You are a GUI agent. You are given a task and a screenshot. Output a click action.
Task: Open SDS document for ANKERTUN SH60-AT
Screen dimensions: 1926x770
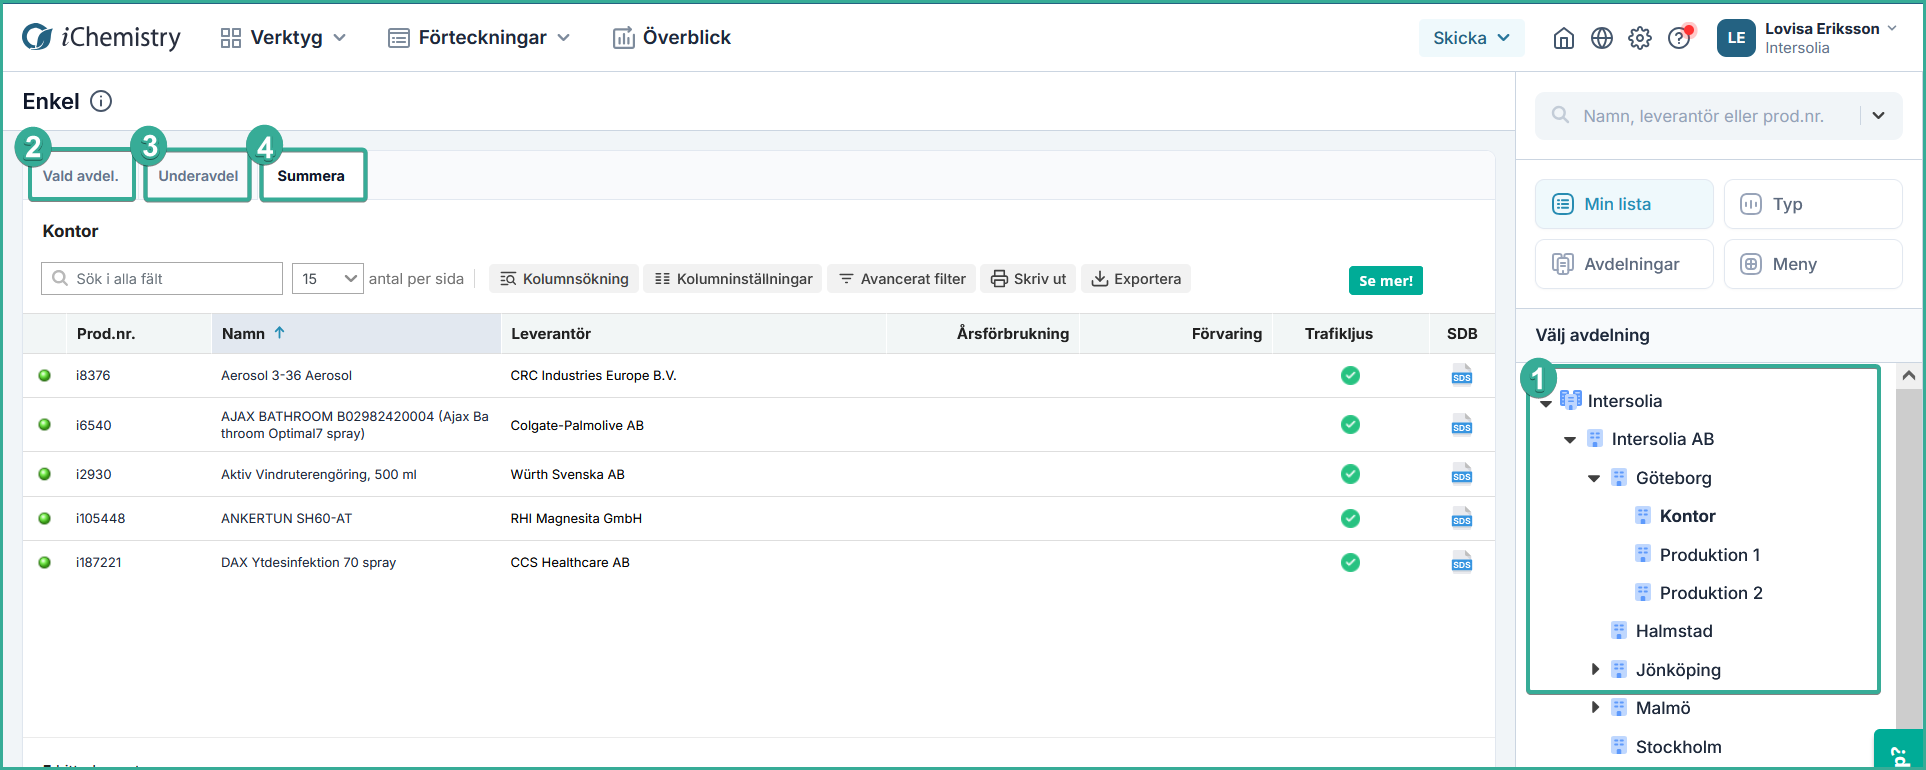click(1462, 518)
